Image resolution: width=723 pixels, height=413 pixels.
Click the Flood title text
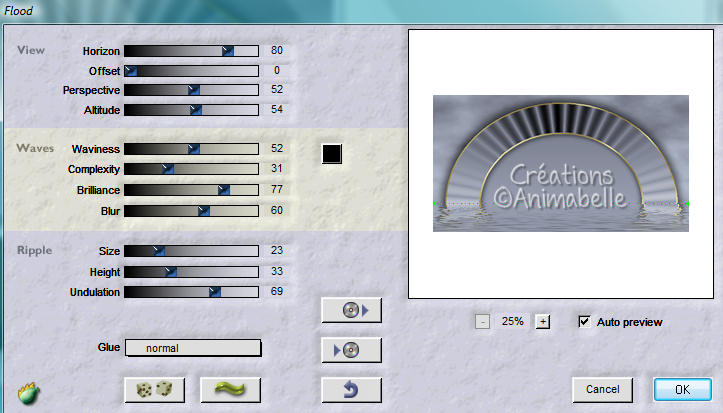[18, 11]
